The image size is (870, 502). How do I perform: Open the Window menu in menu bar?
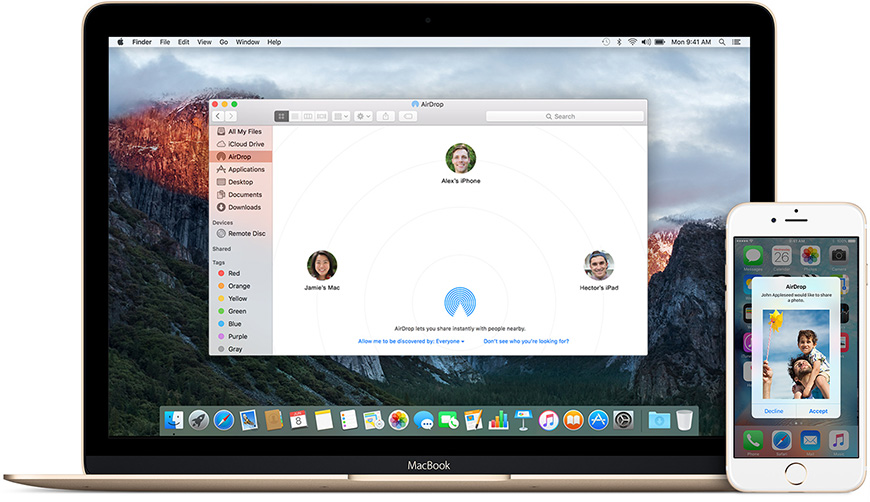click(x=247, y=42)
